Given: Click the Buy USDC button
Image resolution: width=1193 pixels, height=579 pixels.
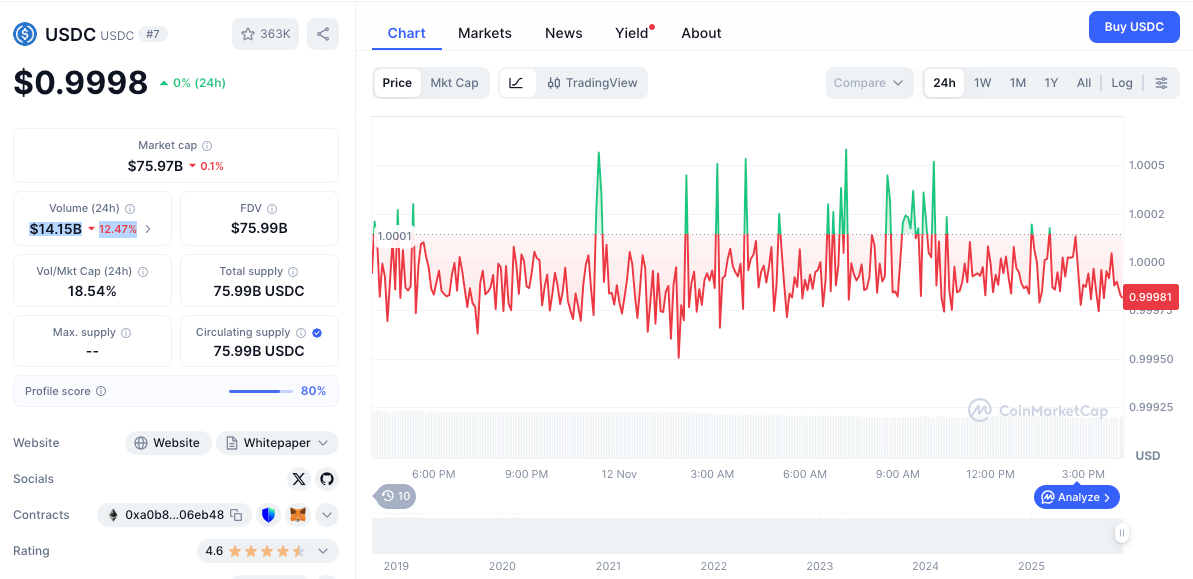Looking at the screenshot, I should tap(1134, 27).
